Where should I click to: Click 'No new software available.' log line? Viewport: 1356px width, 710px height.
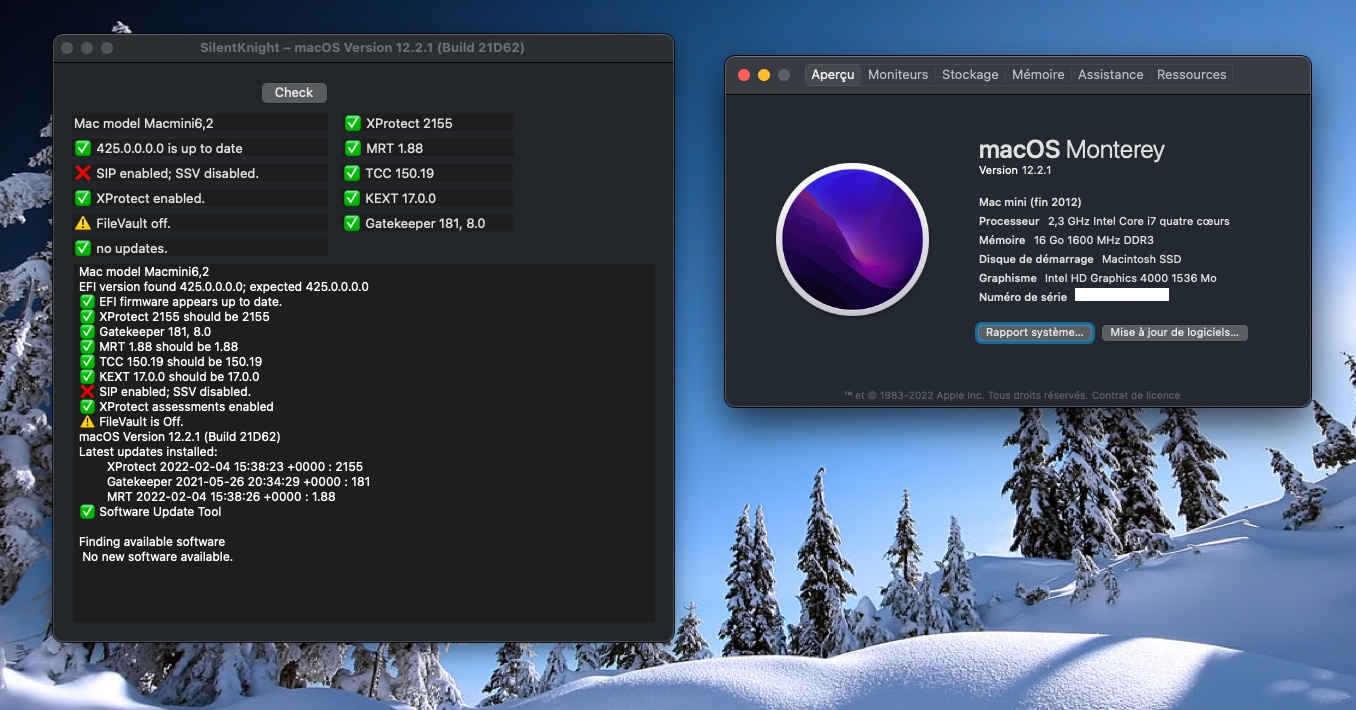(157, 556)
